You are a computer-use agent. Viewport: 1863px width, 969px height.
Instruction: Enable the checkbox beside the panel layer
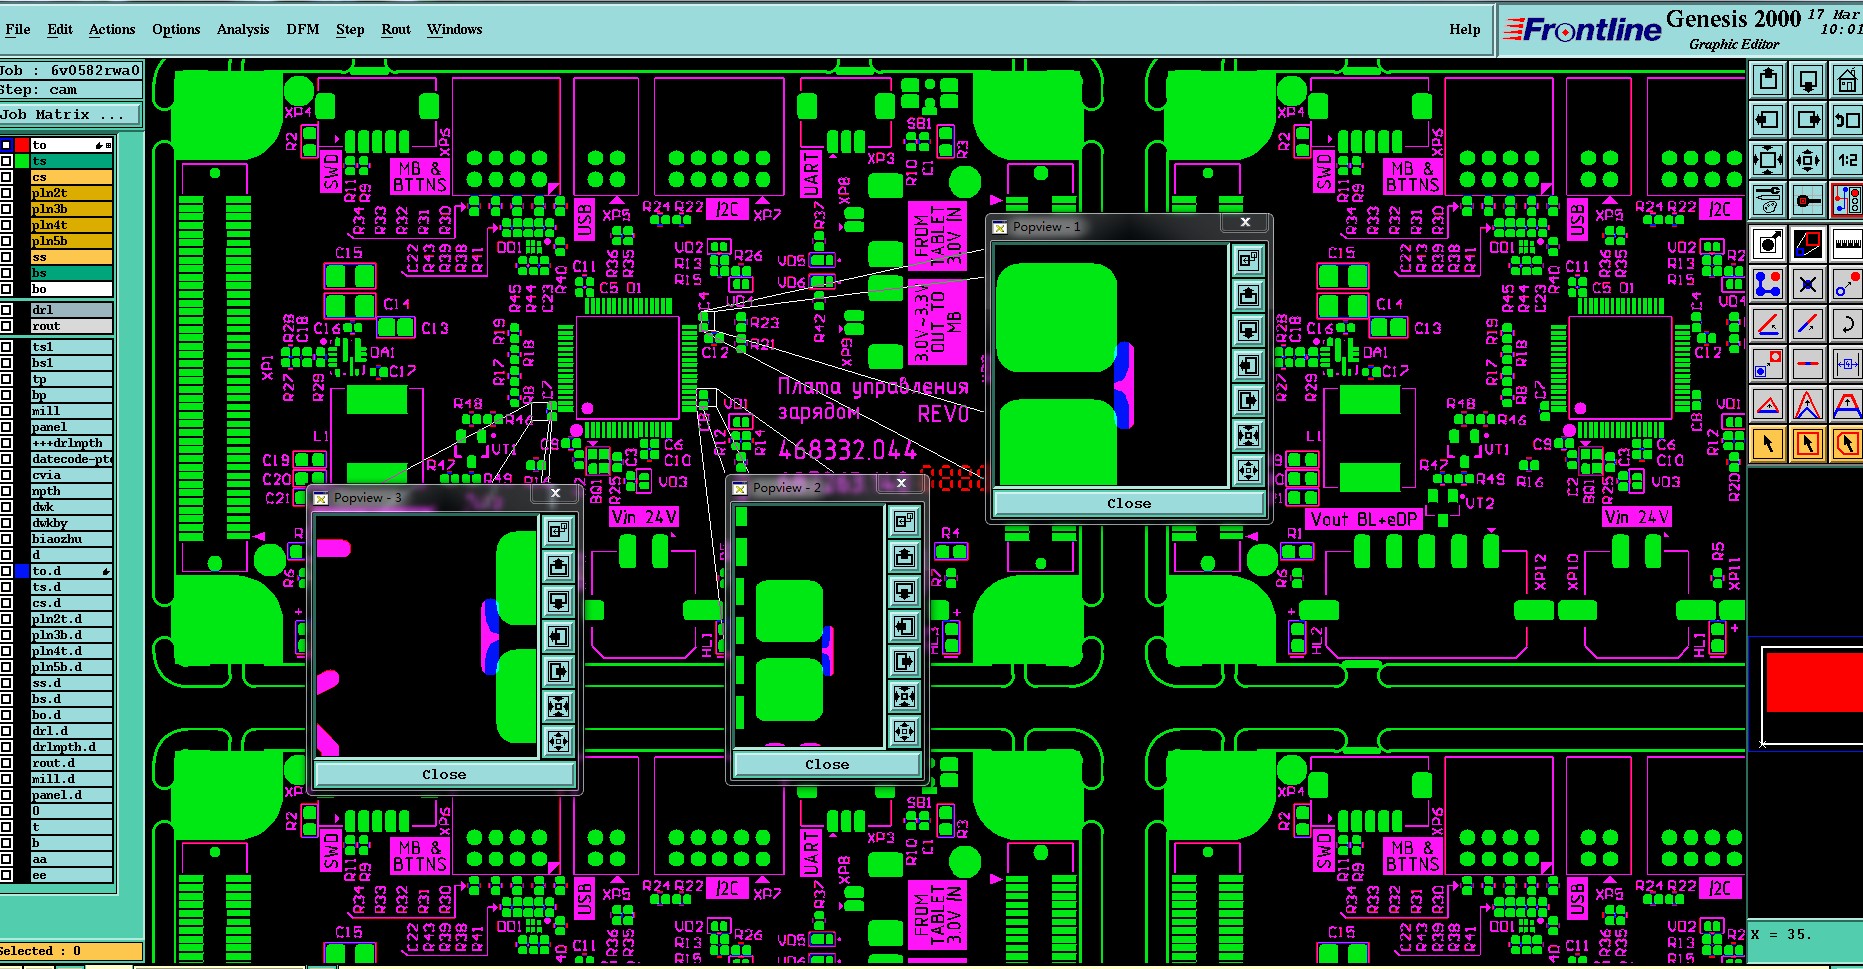(6, 427)
